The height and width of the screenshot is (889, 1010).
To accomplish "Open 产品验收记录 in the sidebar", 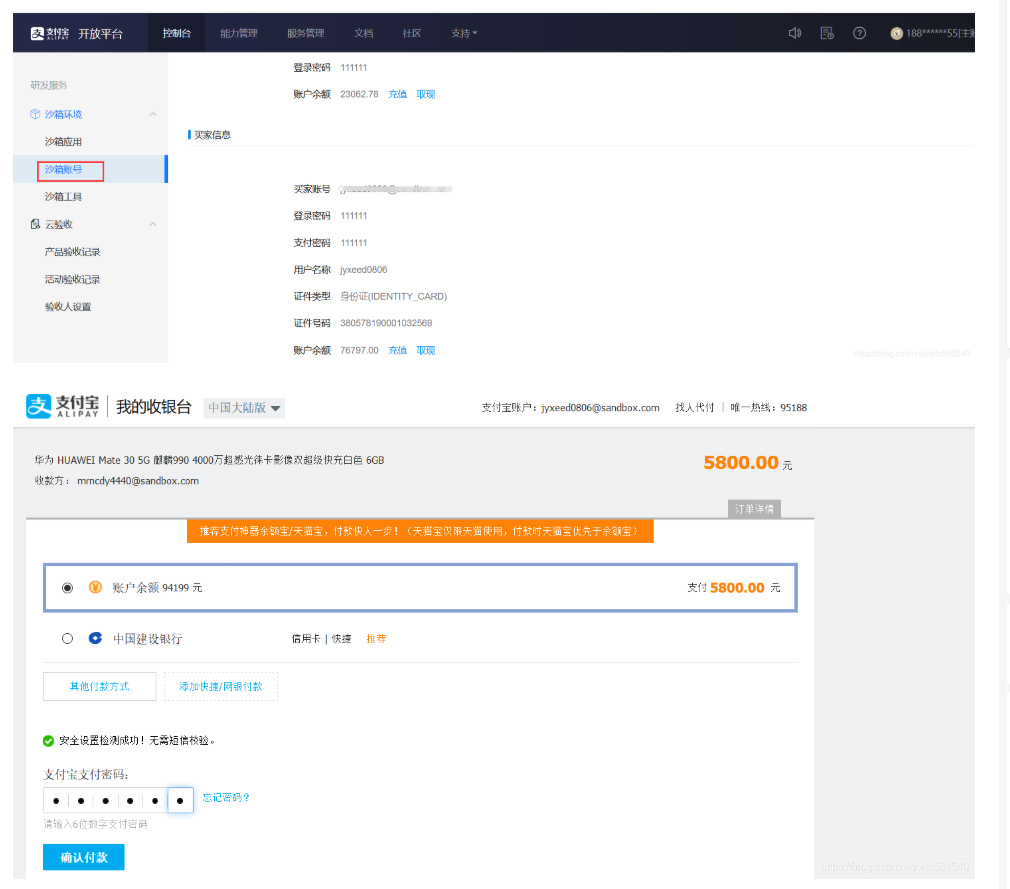I will [72, 252].
